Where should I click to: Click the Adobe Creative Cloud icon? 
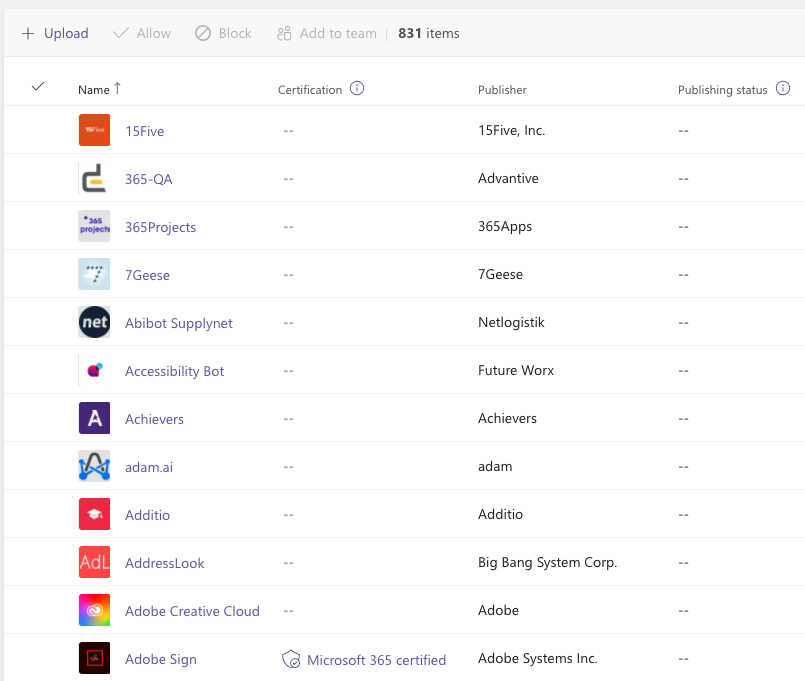[x=94, y=610]
